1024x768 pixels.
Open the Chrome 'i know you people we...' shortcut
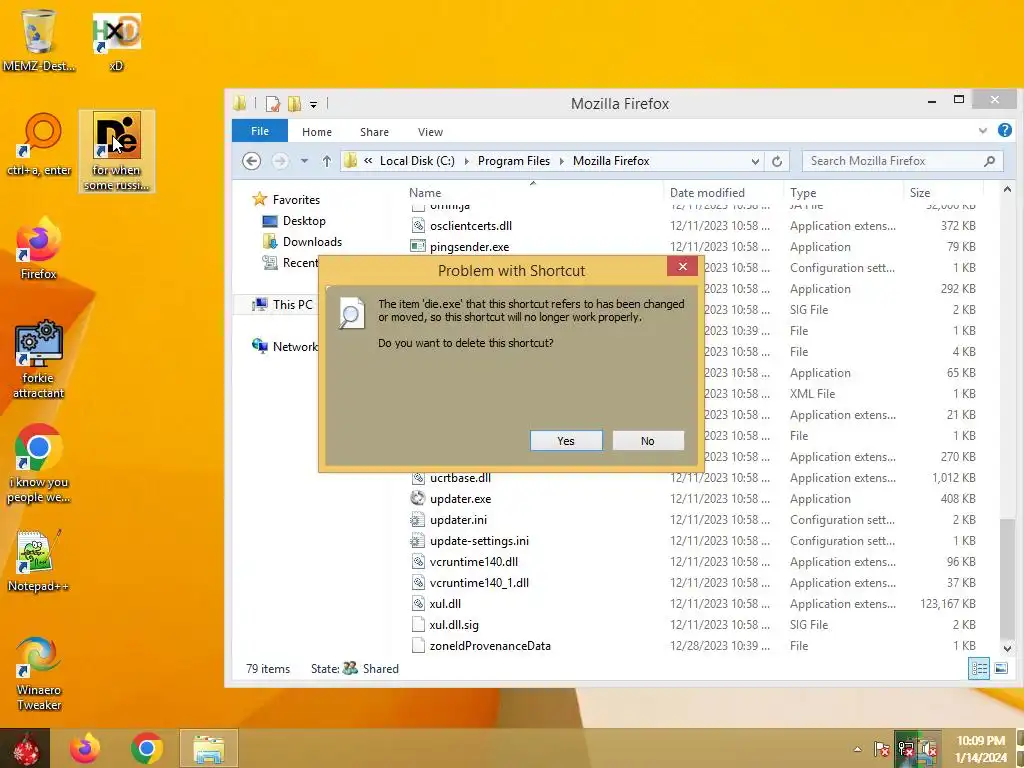pos(39,464)
